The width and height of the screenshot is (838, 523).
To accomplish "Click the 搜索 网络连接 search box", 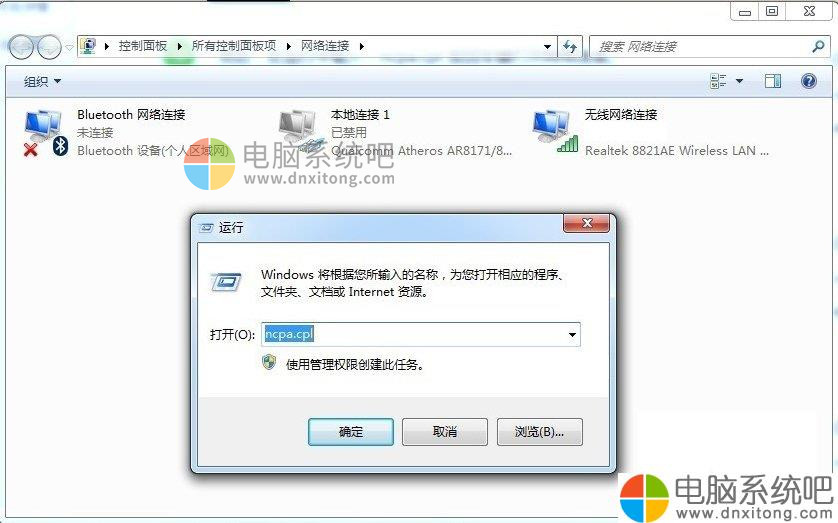I will [x=700, y=47].
